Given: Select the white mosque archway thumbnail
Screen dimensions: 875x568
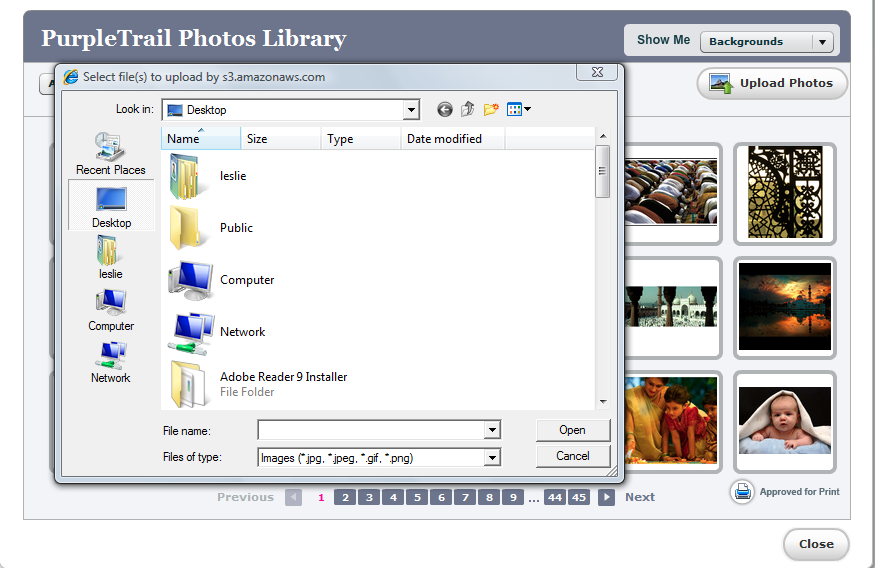Looking at the screenshot, I should pos(672,307).
